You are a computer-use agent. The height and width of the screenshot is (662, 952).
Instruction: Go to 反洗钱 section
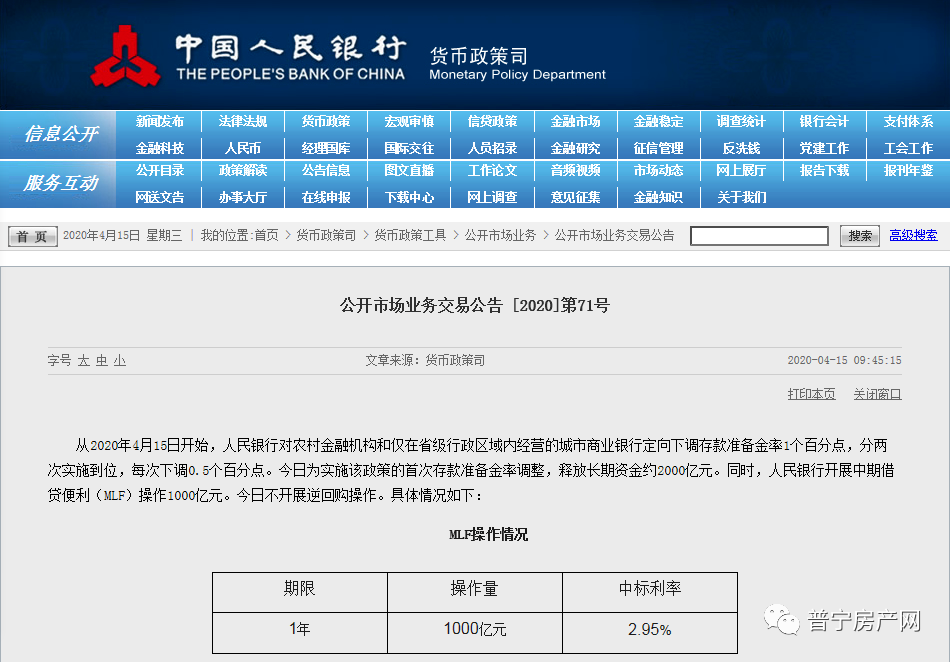pos(741,148)
